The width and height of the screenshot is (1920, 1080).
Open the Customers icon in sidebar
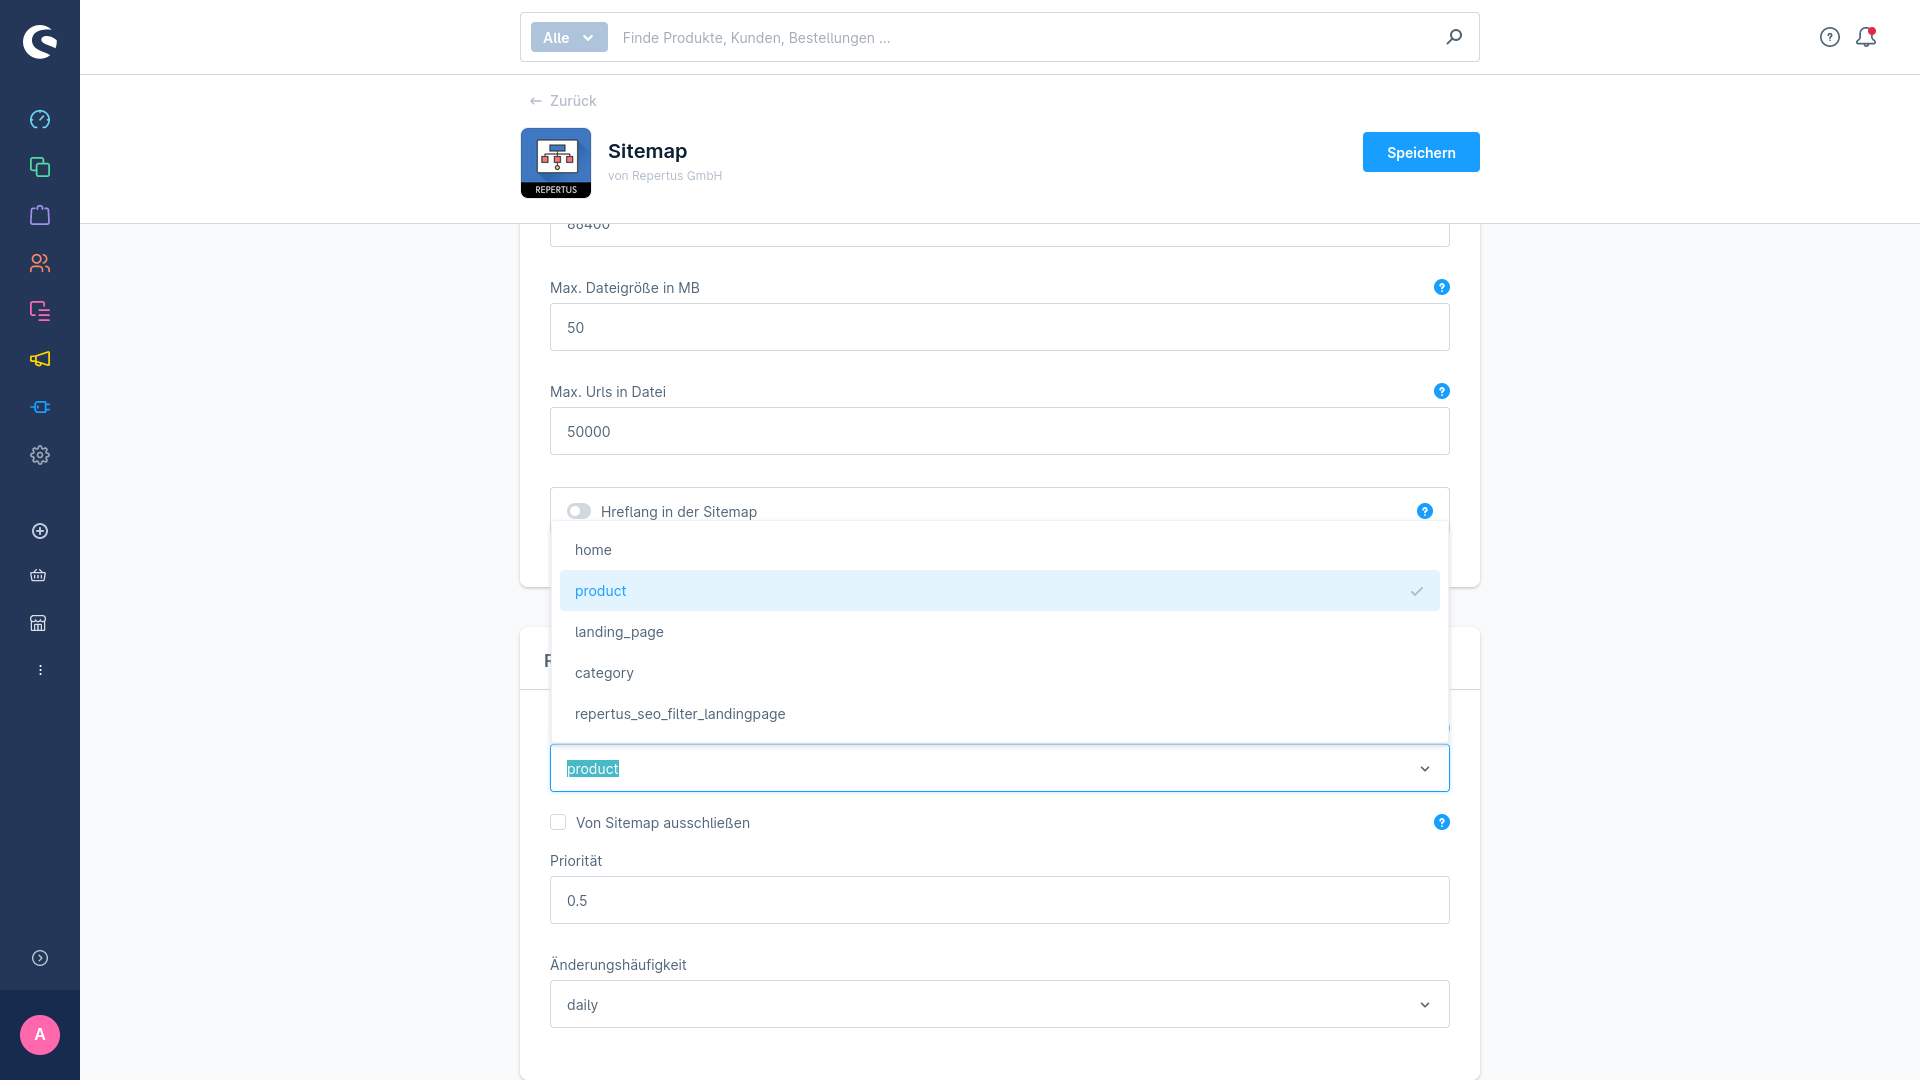click(x=40, y=263)
